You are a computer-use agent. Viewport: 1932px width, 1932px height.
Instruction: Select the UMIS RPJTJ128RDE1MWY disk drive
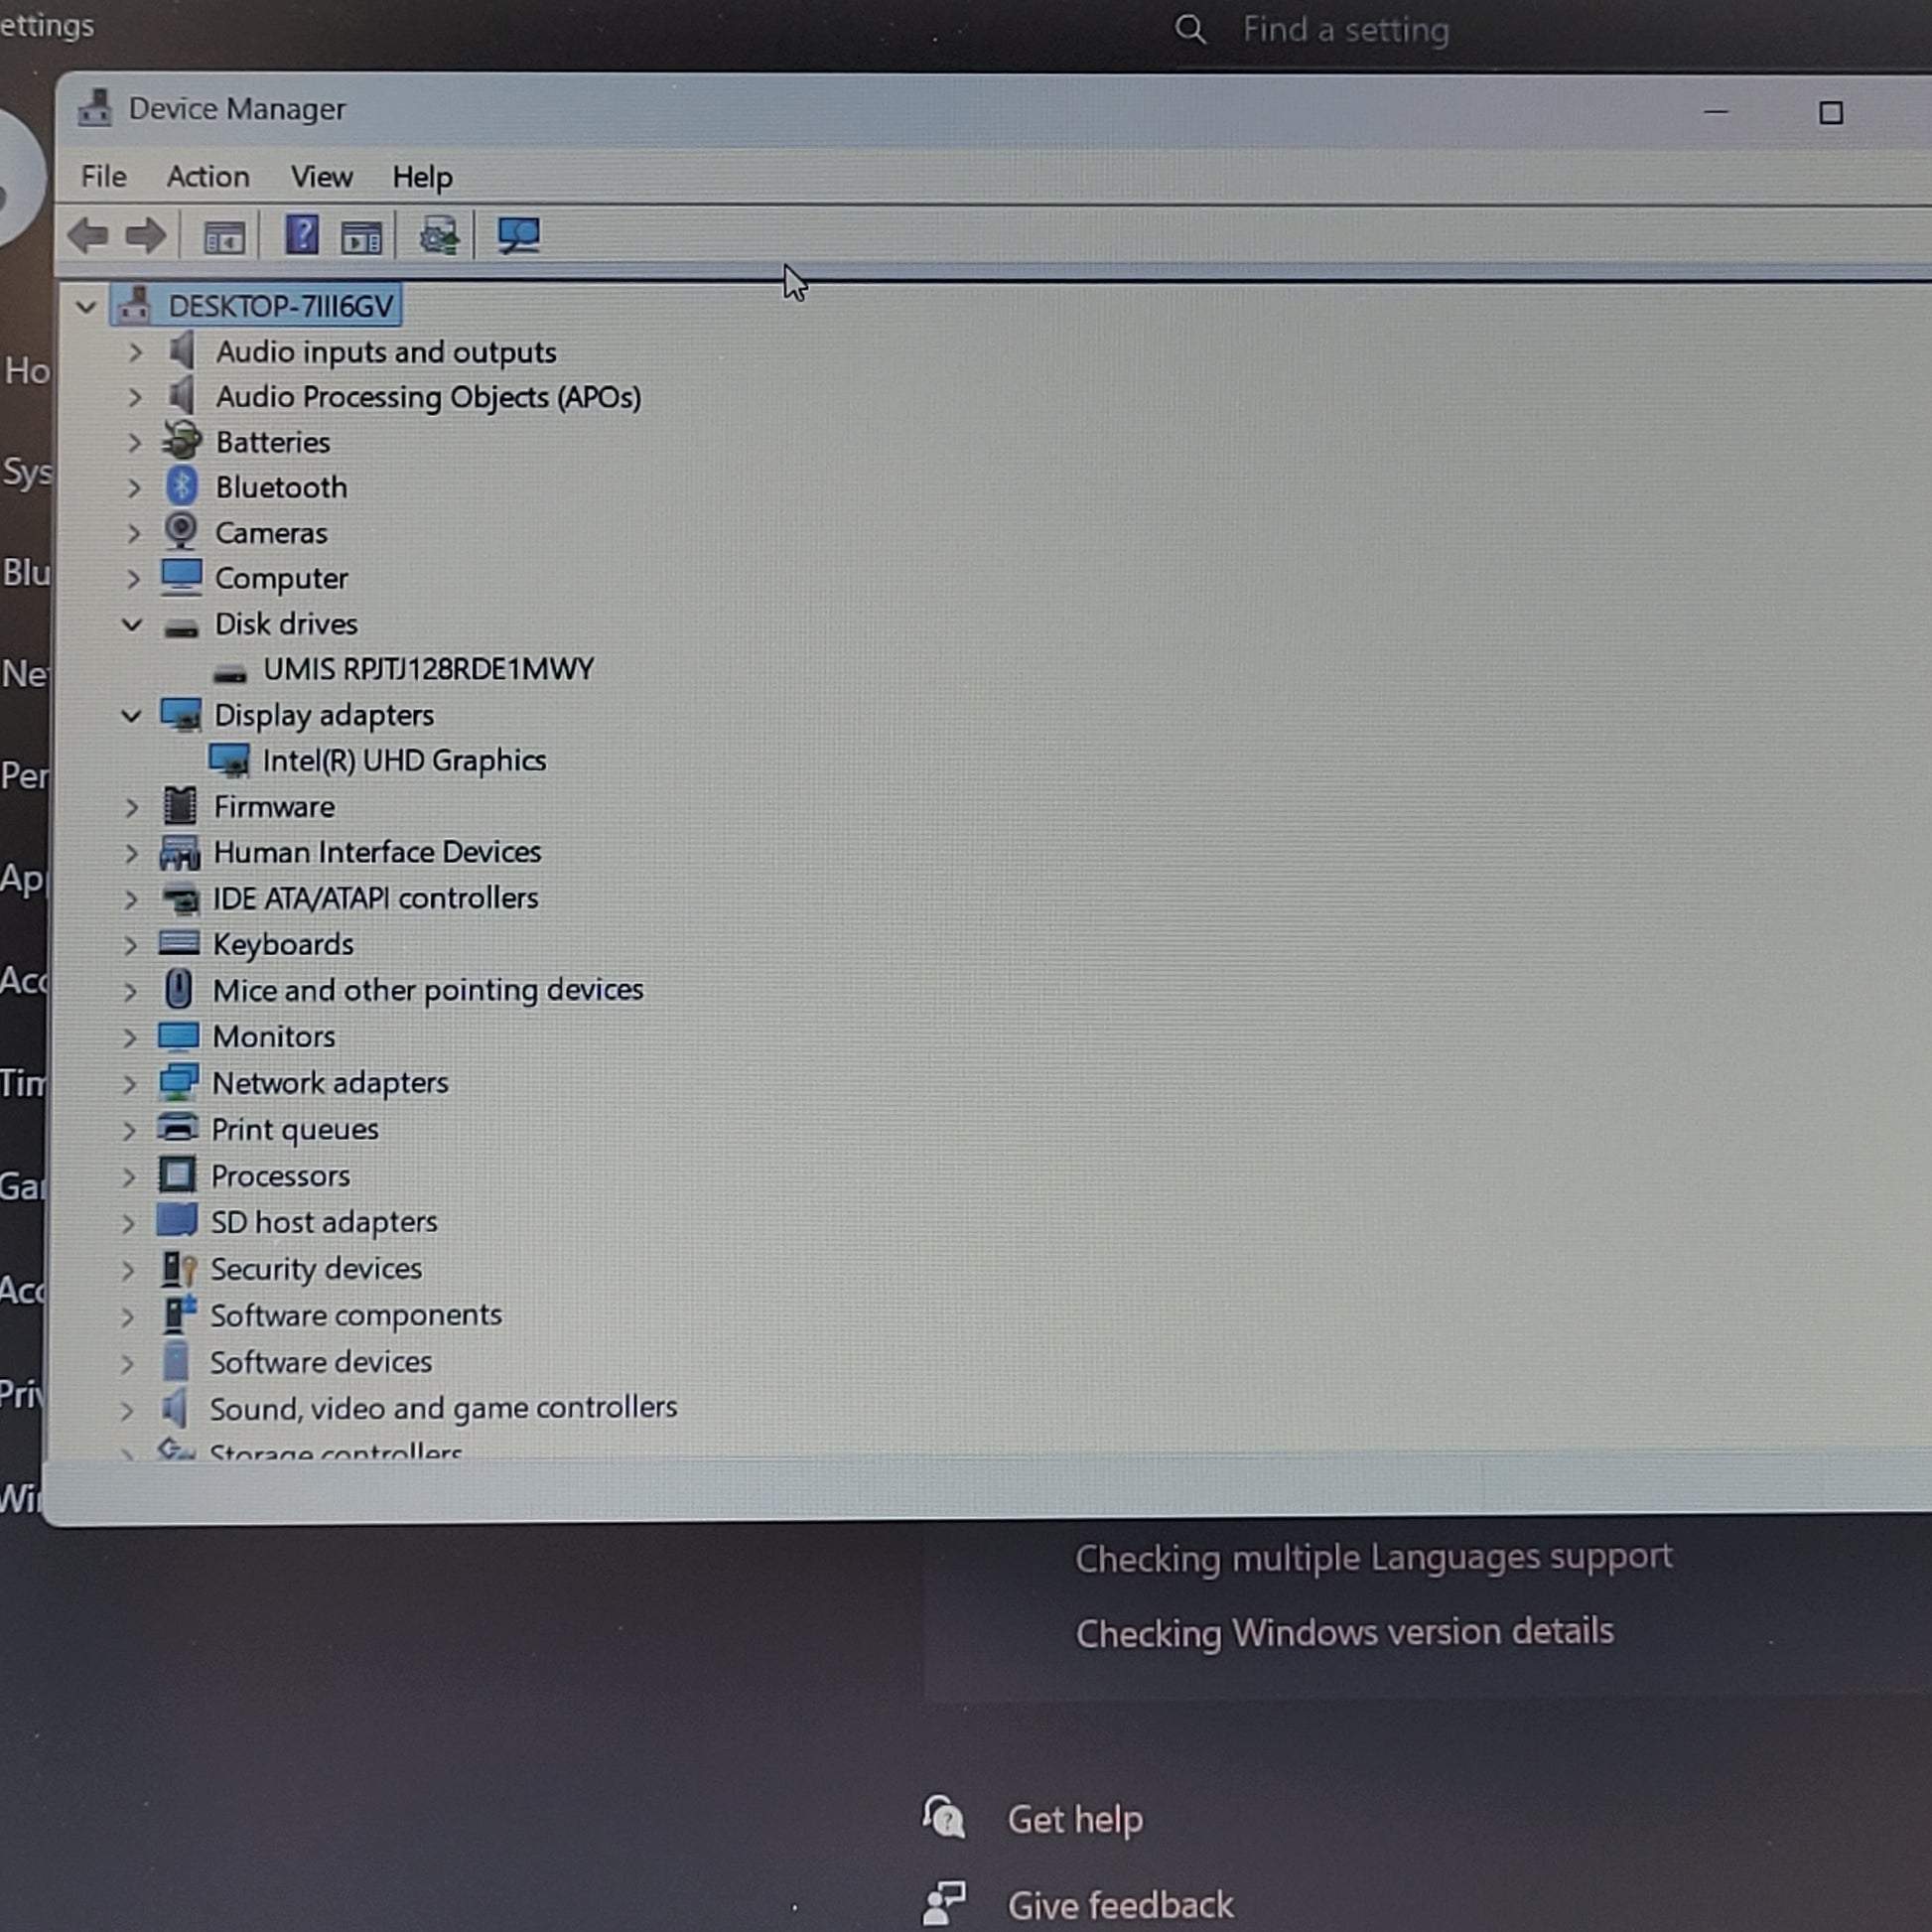click(x=428, y=669)
